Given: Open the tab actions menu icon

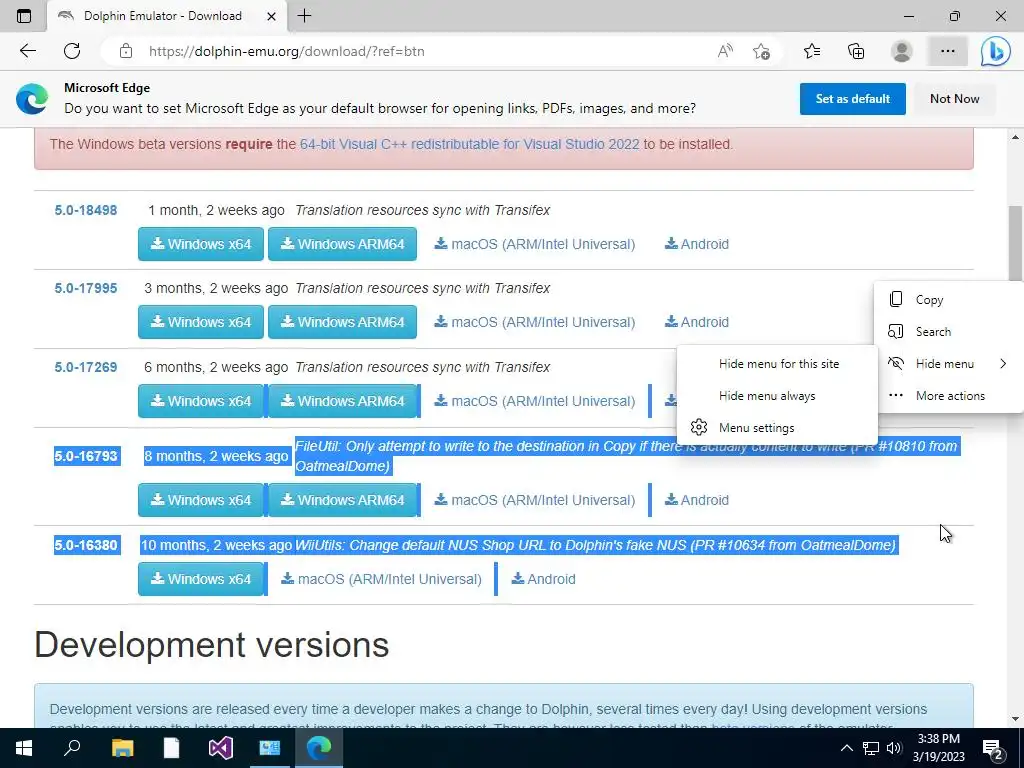Looking at the screenshot, I should [24, 16].
